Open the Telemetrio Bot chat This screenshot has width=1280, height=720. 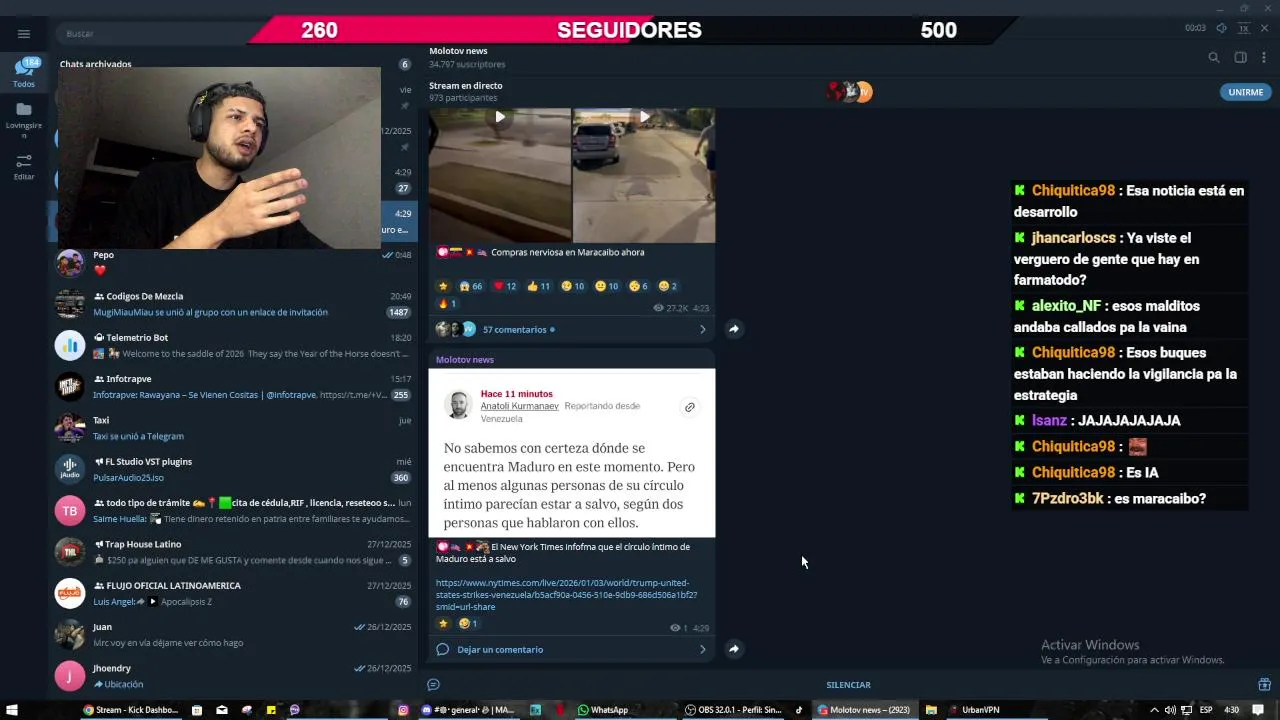pyautogui.click(x=233, y=345)
